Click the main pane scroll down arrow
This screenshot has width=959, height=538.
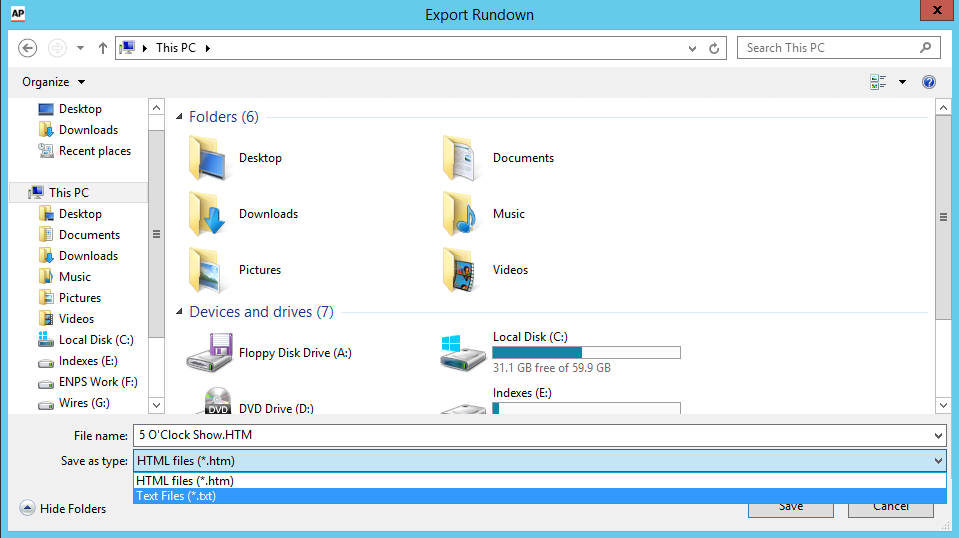coord(943,405)
